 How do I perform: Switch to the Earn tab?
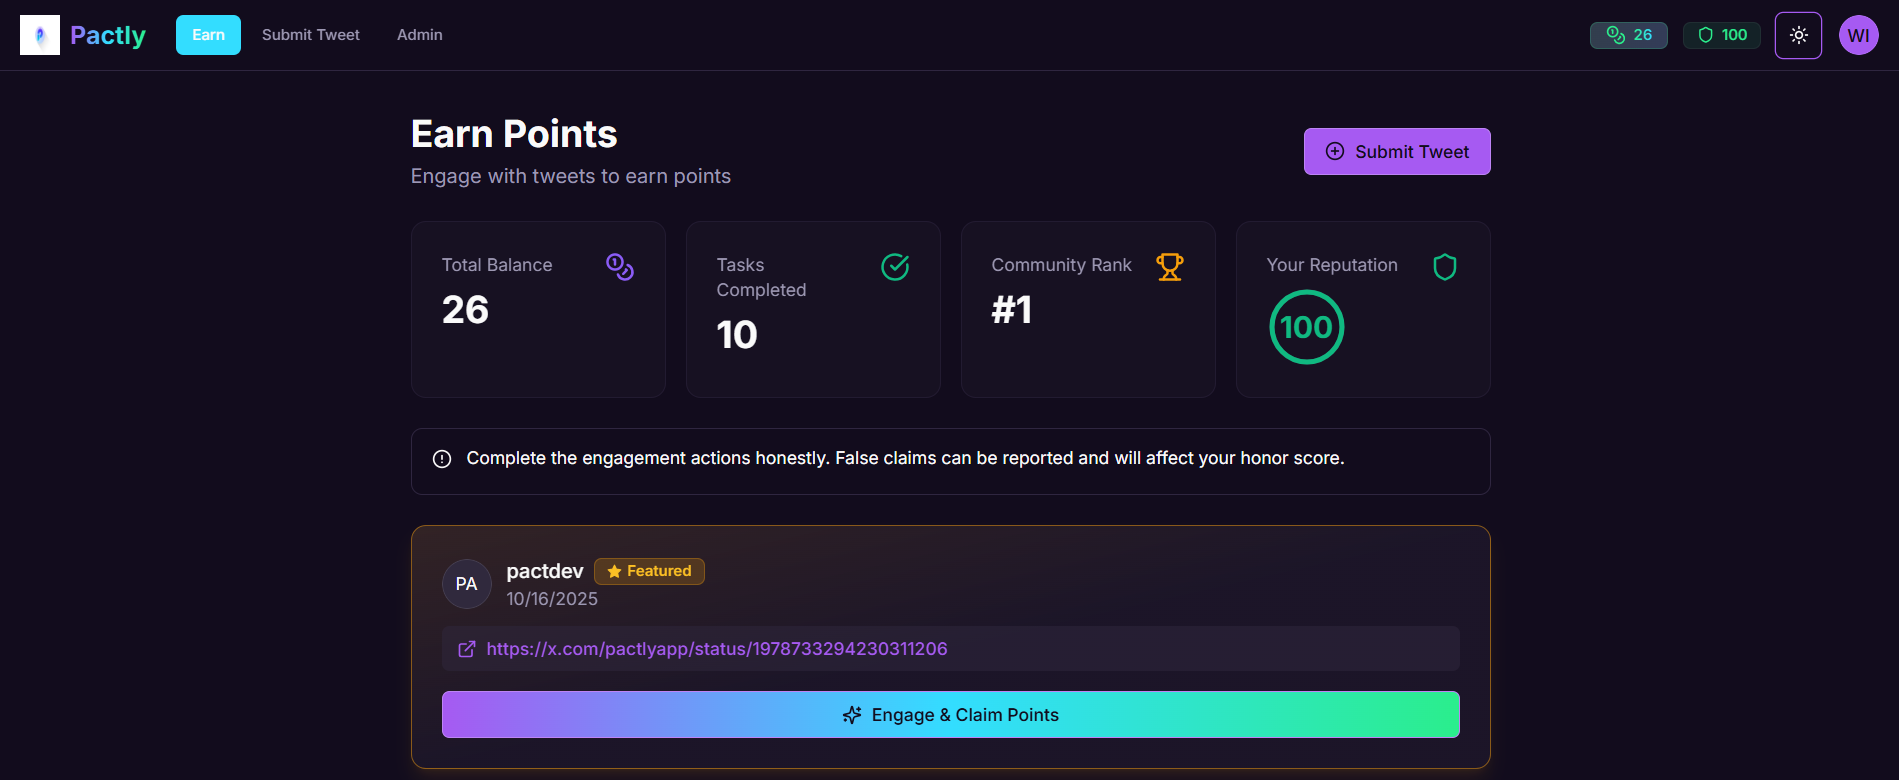coord(208,35)
